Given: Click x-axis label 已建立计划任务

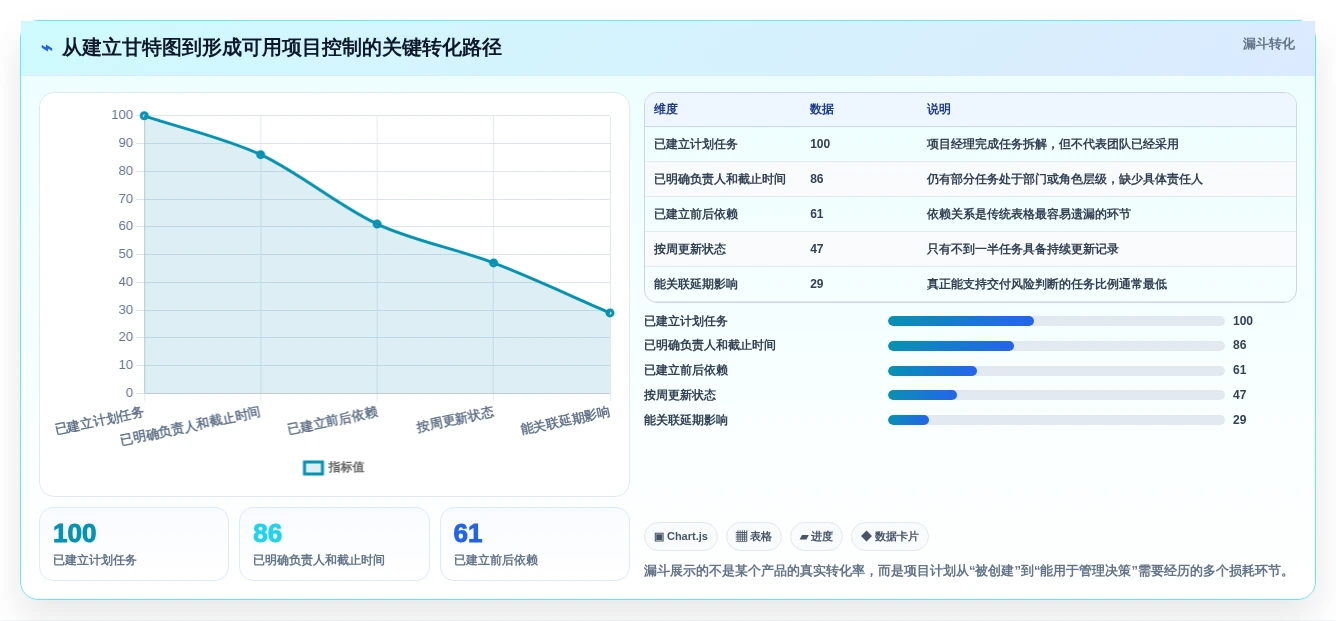Looking at the screenshot, I should pyautogui.click(x=99, y=421).
